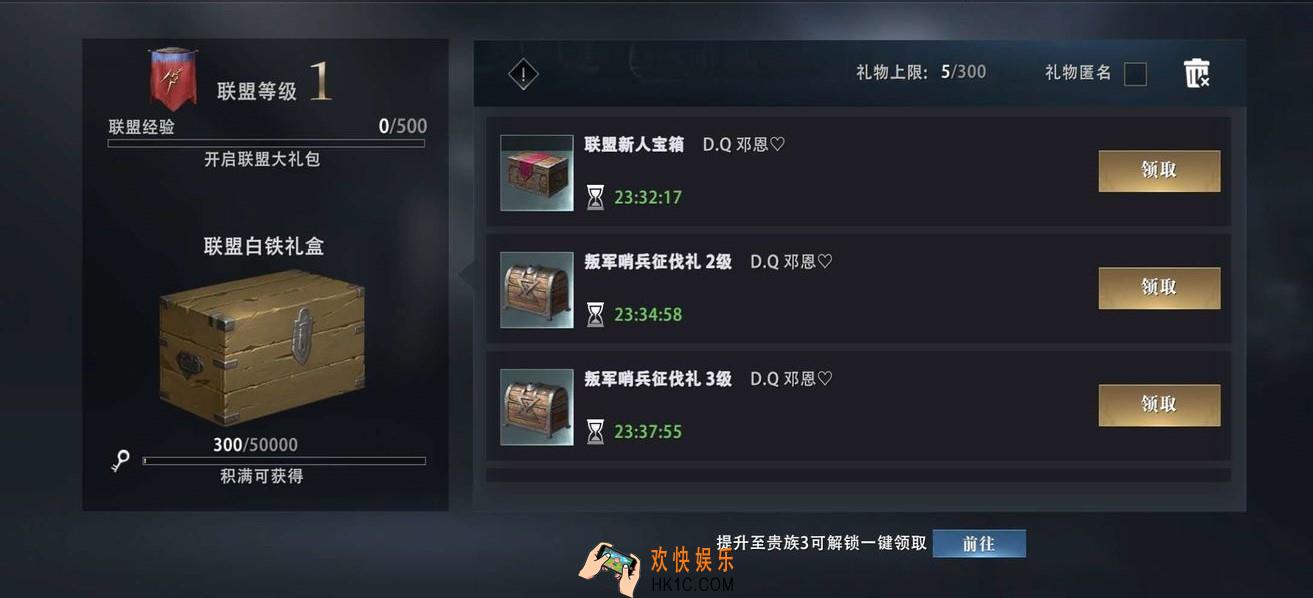Viewport: 1313px width, 598px height.
Task: Claim the 叛军哨兵征伐礼 2级 gift
Action: 1159,288
